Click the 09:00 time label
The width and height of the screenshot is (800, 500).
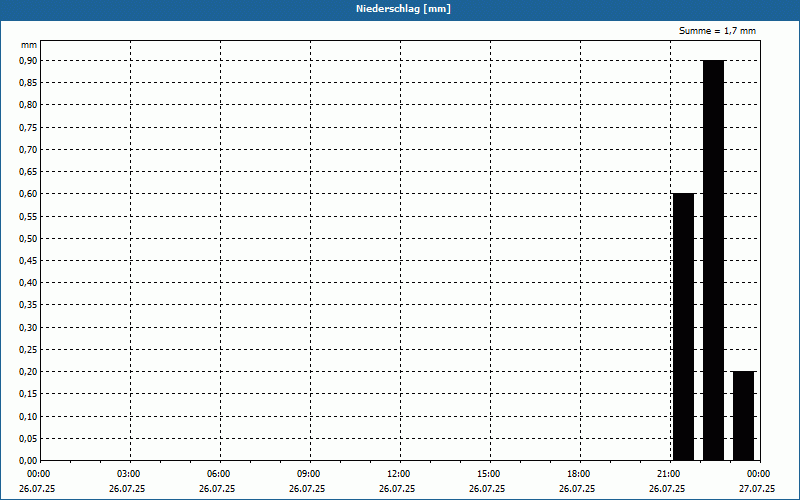point(309,474)
